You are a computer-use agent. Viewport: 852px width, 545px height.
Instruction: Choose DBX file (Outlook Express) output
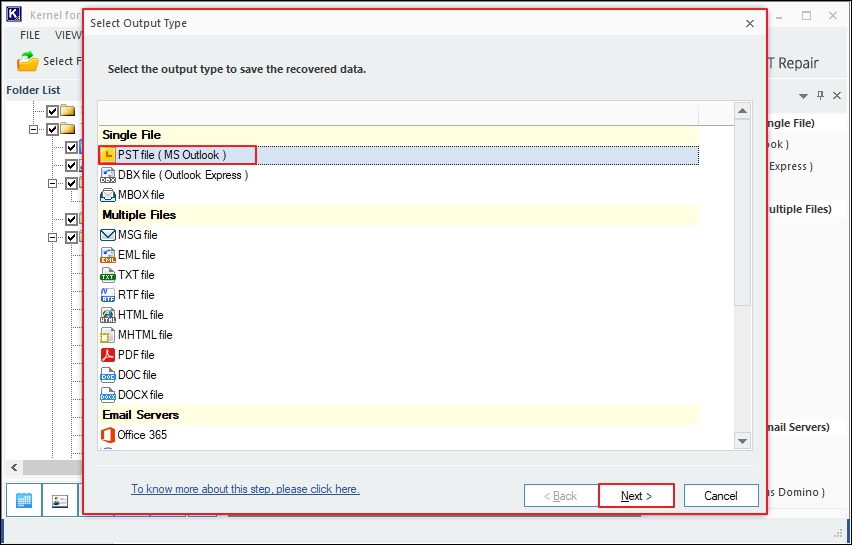pos(398,175)
